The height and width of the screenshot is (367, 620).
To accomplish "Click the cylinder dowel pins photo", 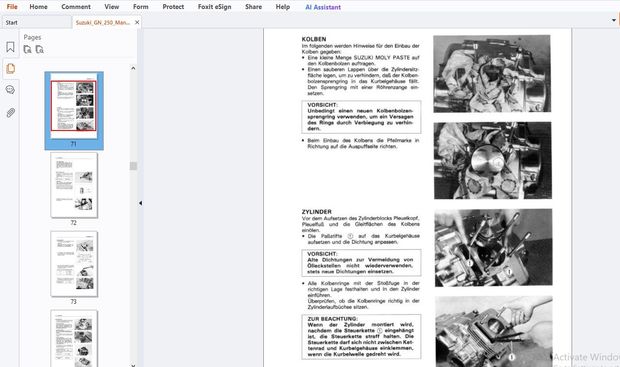I will 493,248.
